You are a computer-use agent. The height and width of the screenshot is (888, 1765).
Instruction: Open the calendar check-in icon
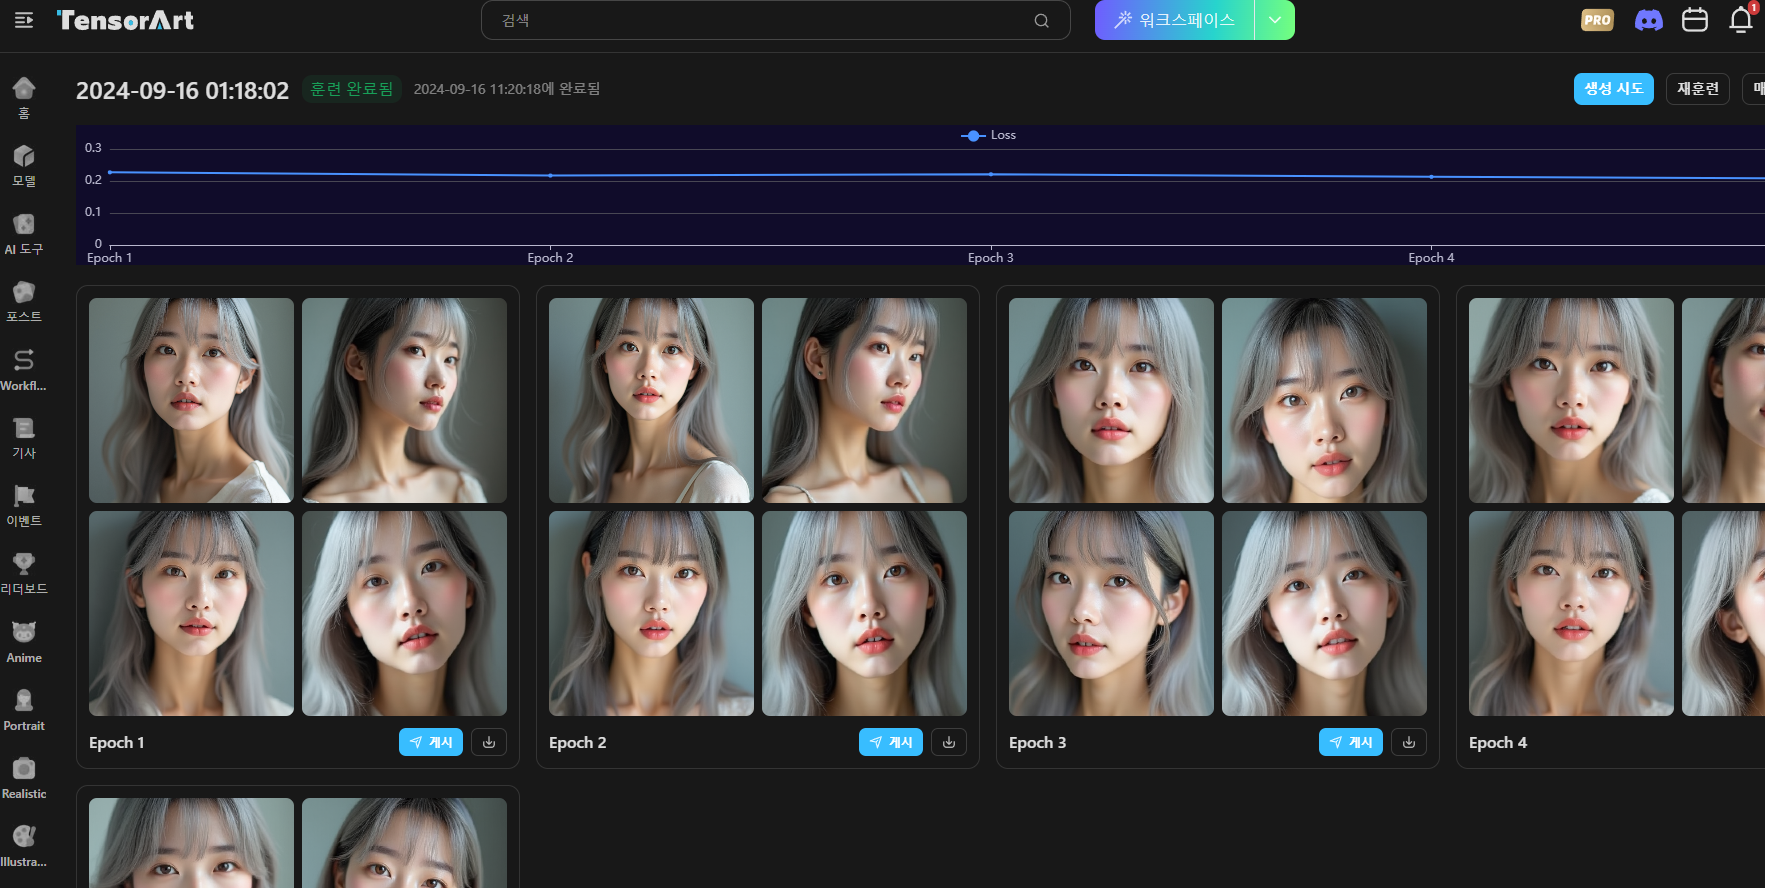coord(1695,20)
